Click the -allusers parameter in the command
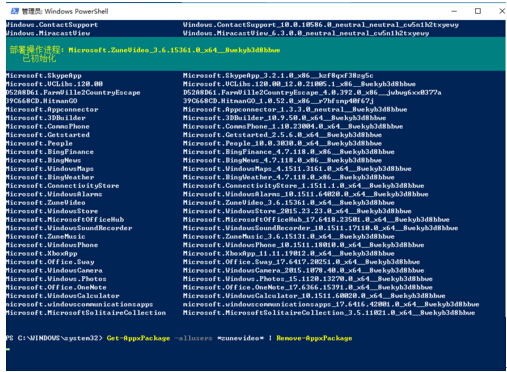The image size is (507, 372). tap(193, 338)
